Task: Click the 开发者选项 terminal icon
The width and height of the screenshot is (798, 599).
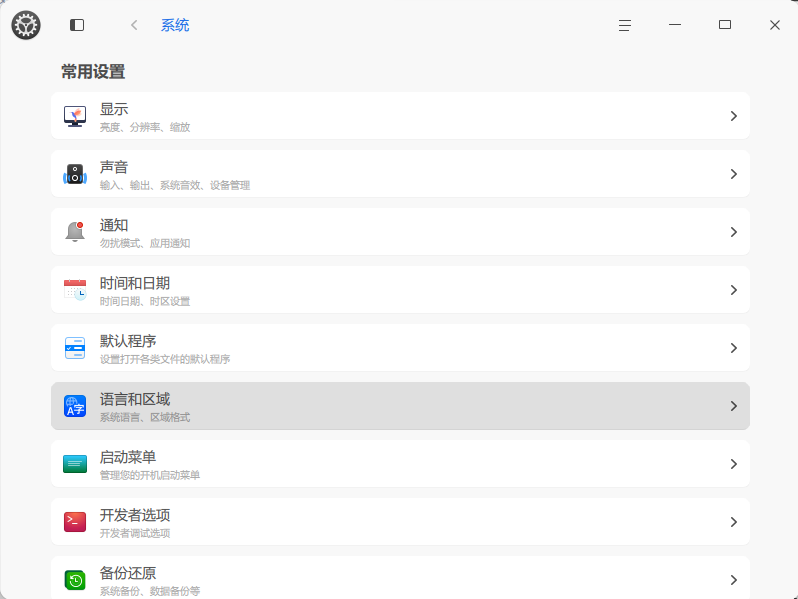Action: click(75, 522)
